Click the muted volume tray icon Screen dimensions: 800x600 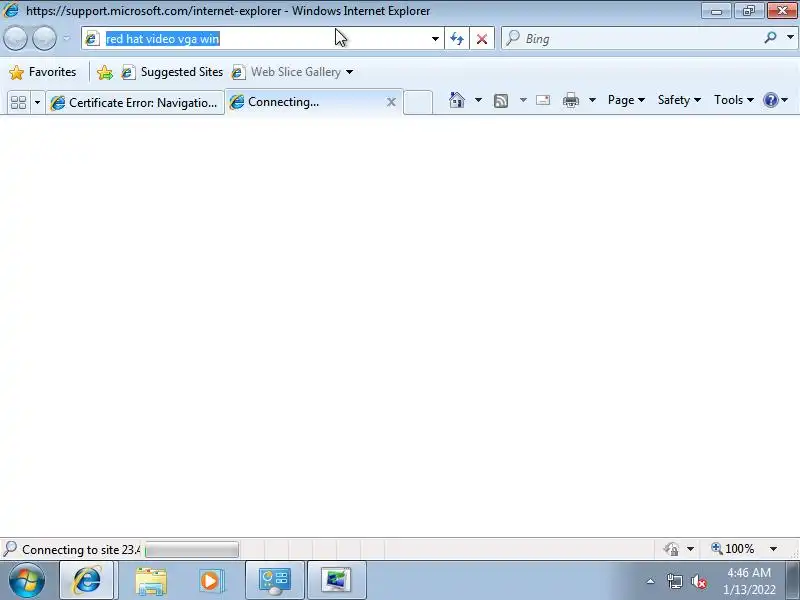[698, 581]
